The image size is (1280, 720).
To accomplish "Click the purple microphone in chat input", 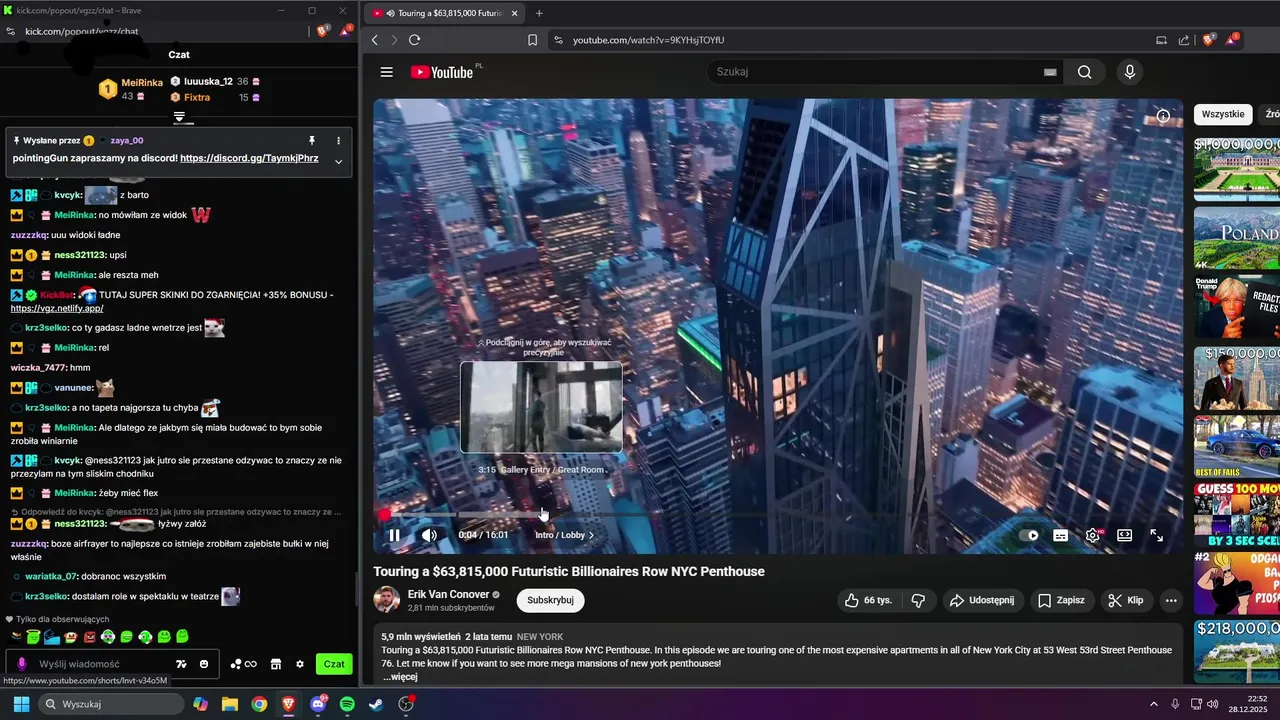I will 22,664.
